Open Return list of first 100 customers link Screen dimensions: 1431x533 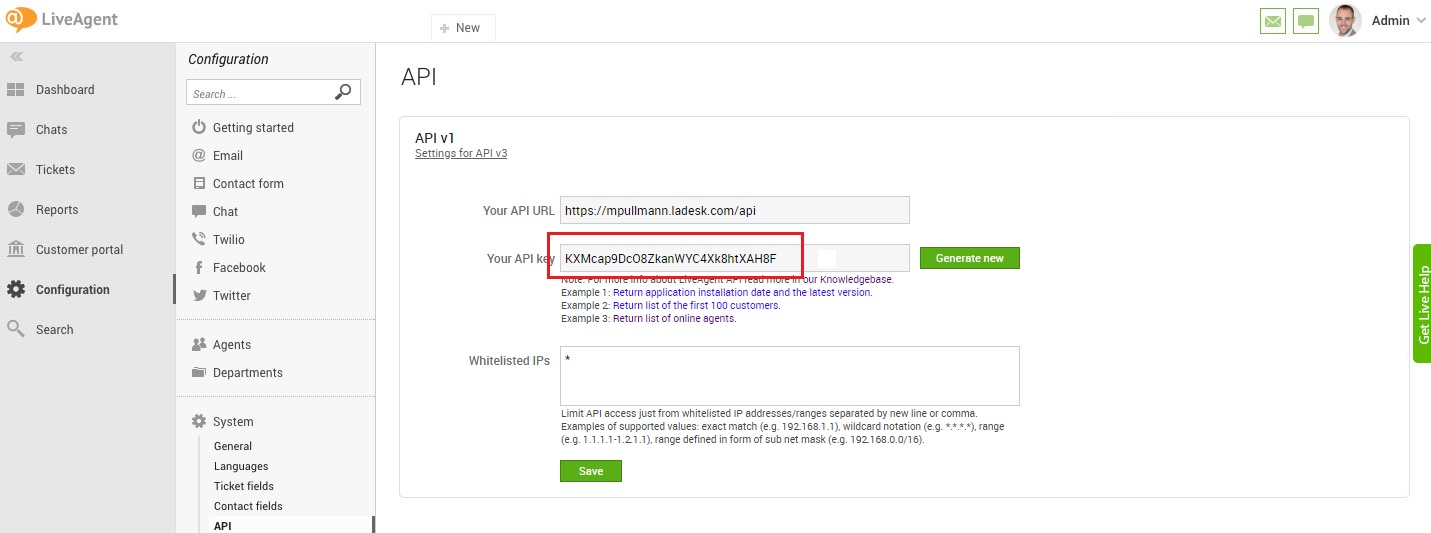[696, 306]
